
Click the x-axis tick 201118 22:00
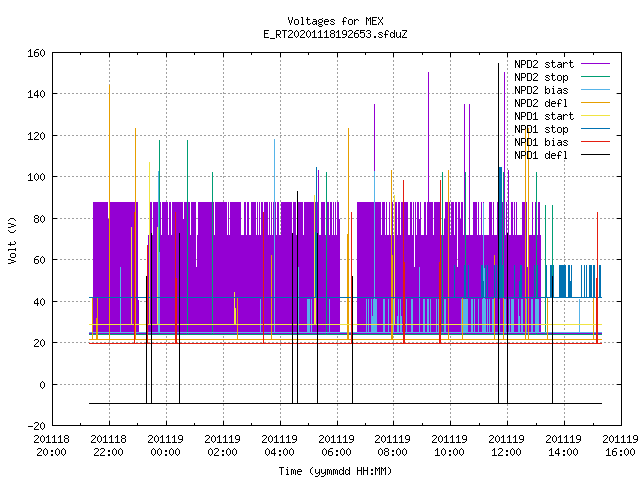(x=109, y=446)
